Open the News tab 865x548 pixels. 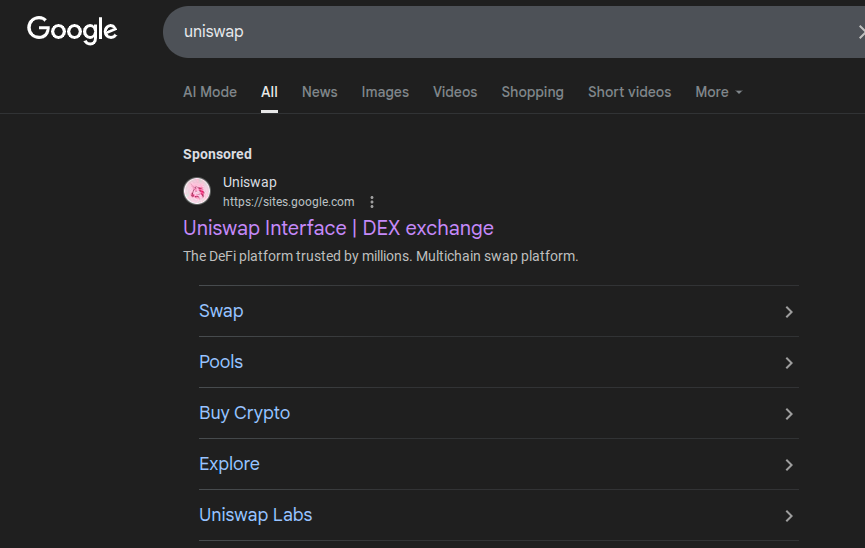click(x=319, y=92)
